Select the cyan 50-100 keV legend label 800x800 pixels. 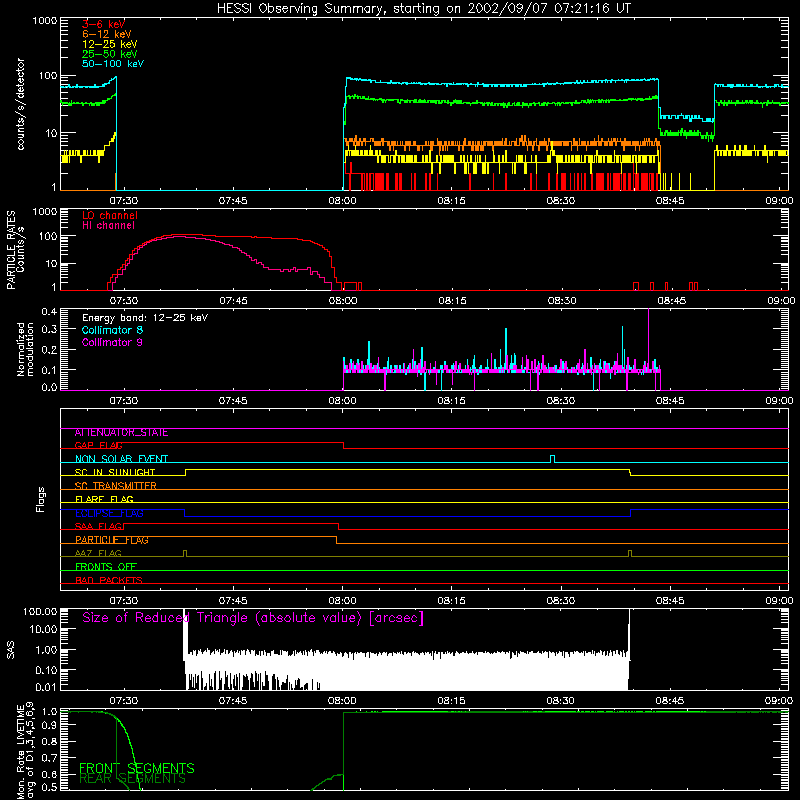pyautogui.click(x=113, y=64)
